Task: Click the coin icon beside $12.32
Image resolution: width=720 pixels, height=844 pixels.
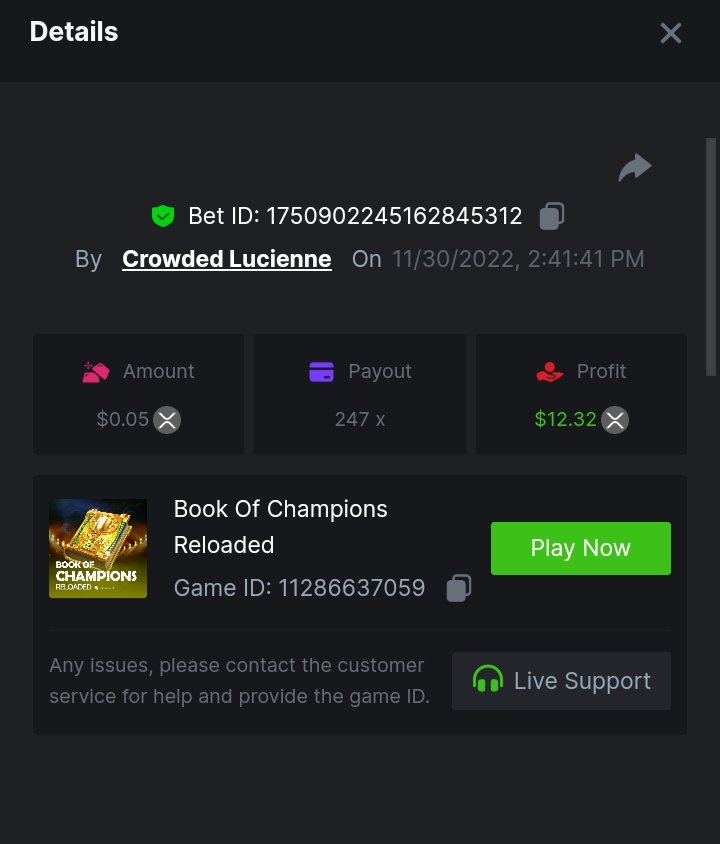Action: point(615,420)
